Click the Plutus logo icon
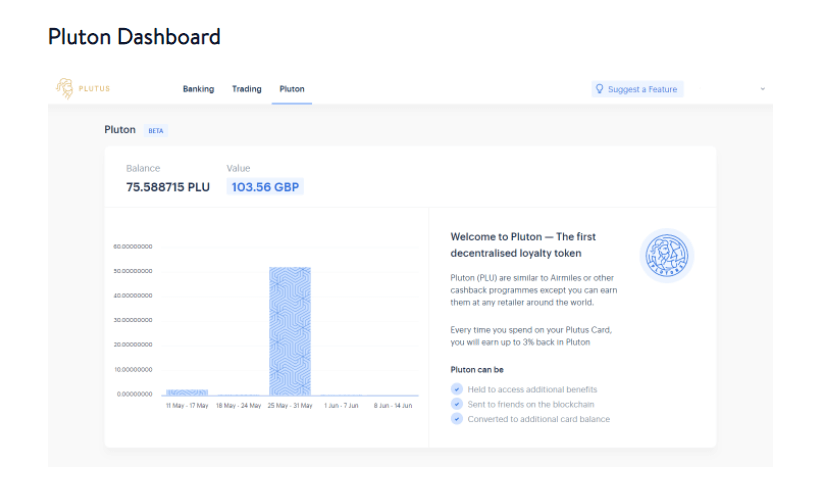 tap(65, 89)
